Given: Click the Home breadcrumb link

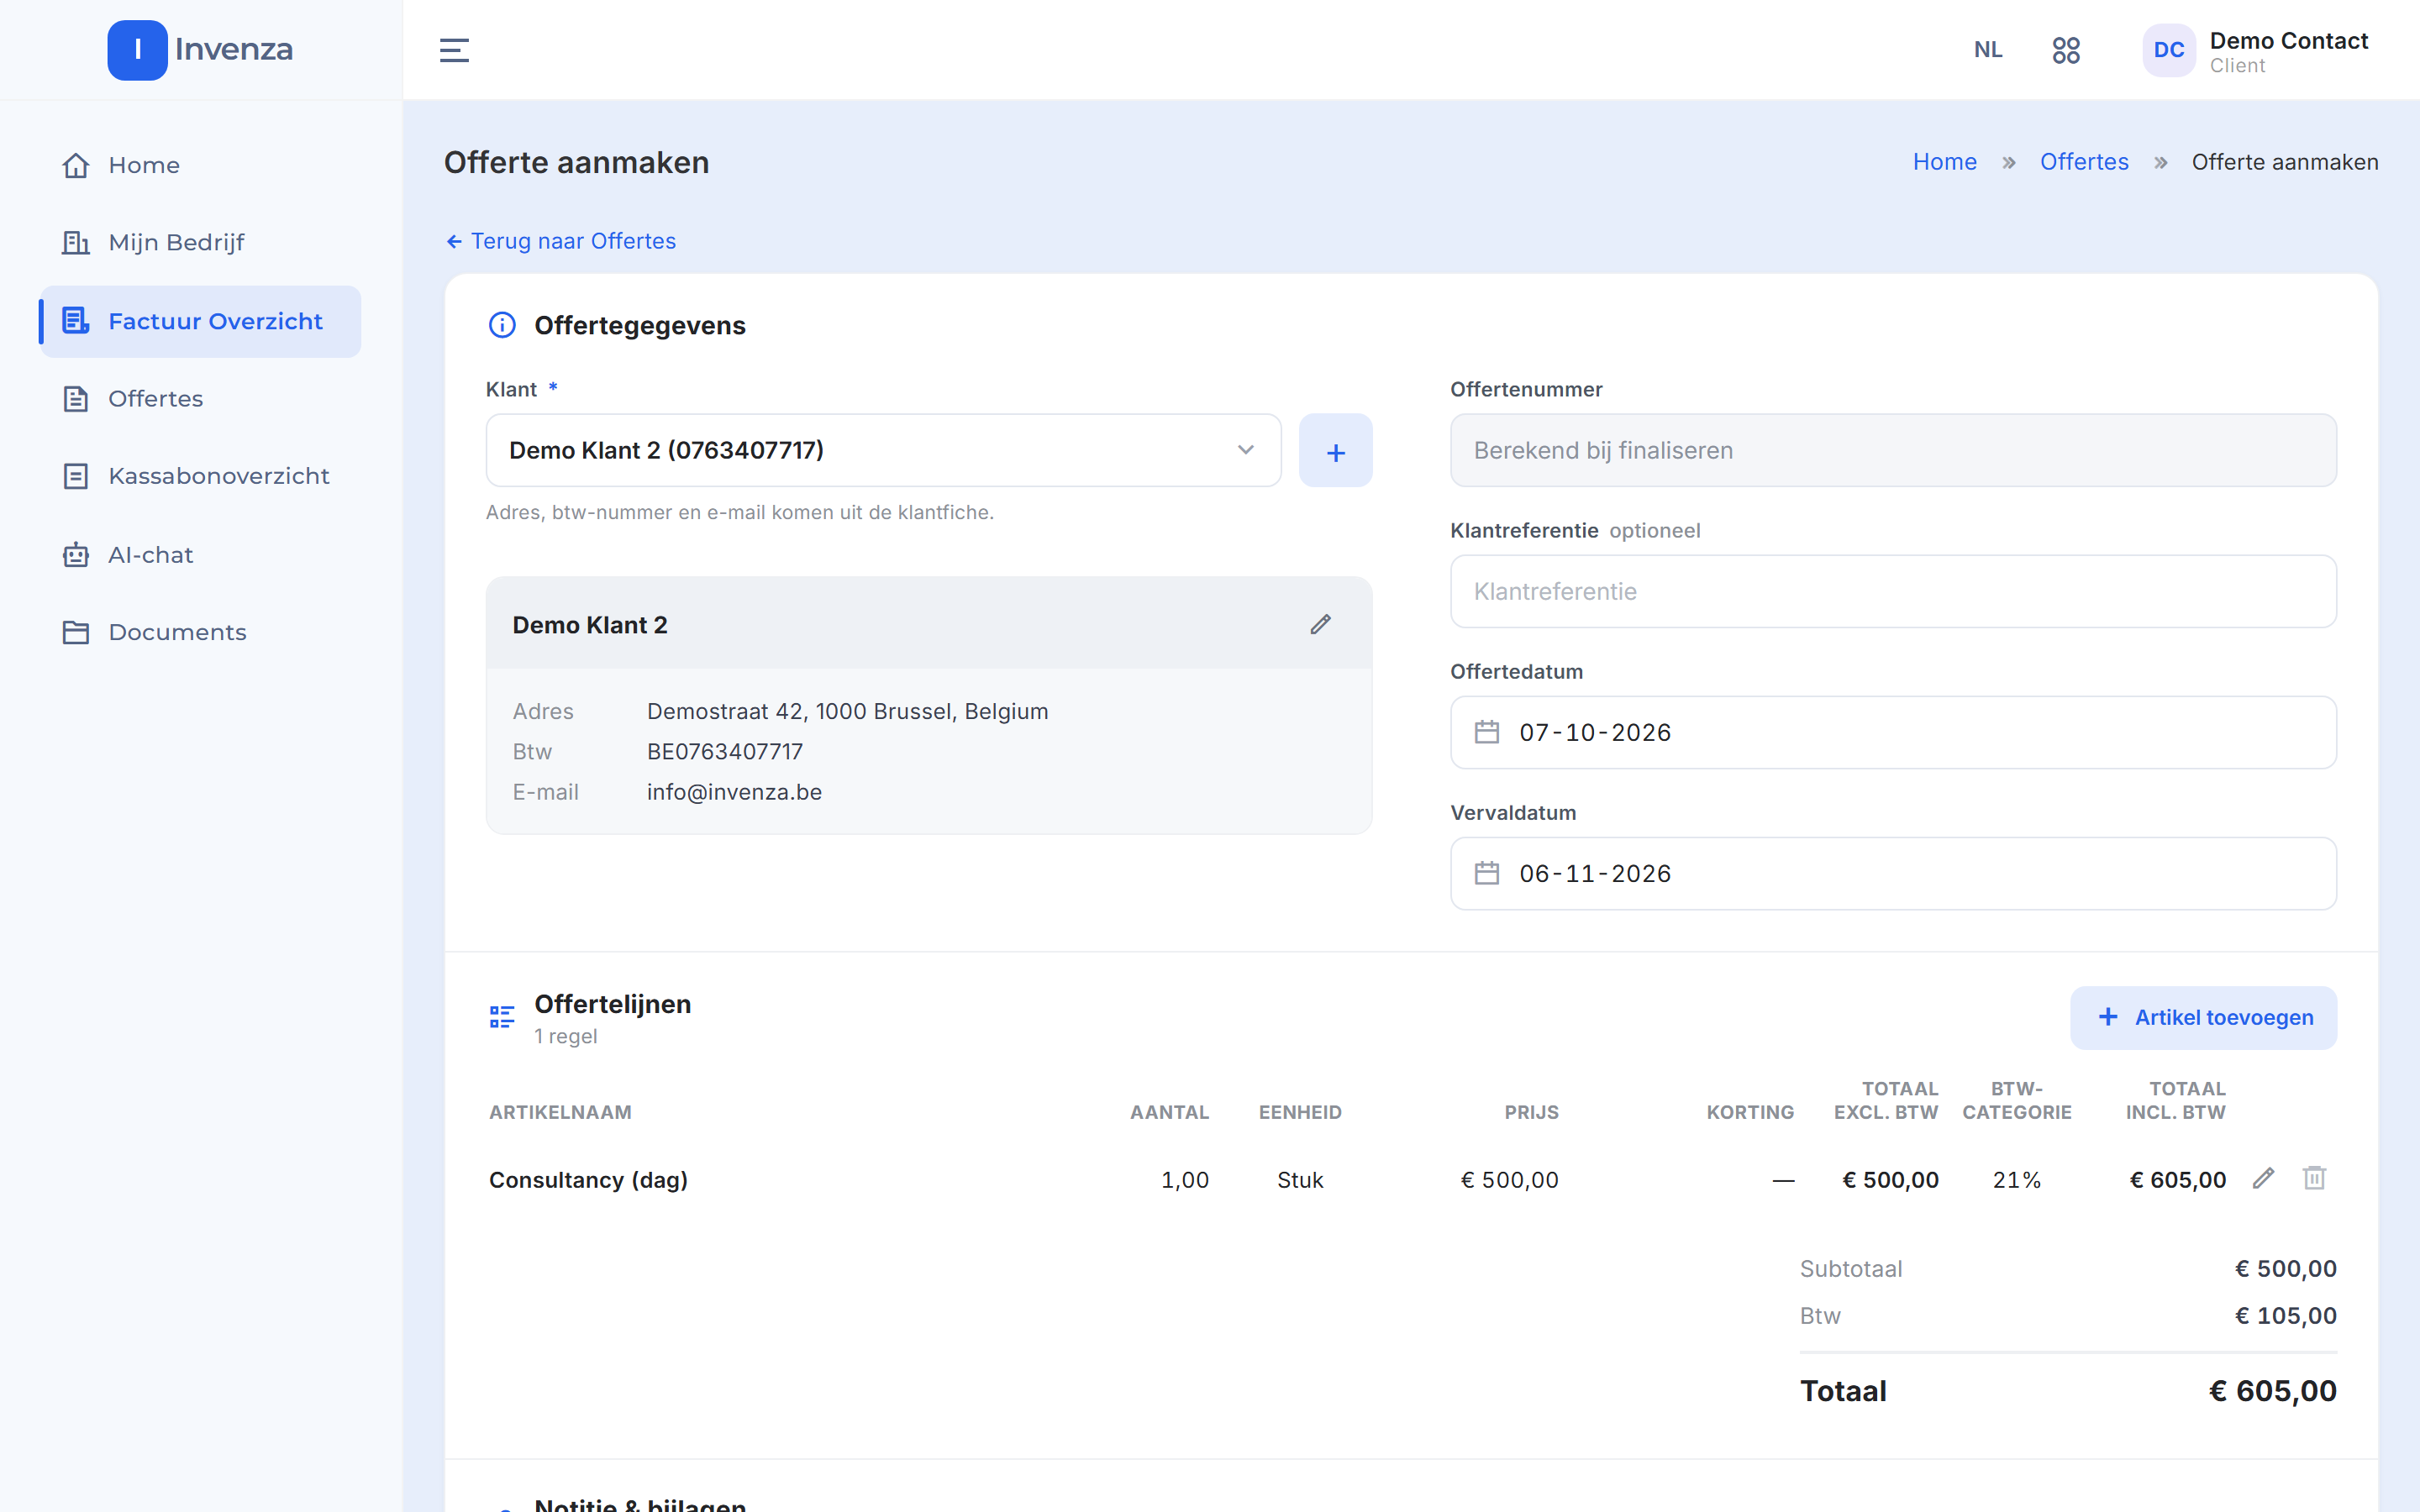Looking at the screenshot, I should [1944, 162].
